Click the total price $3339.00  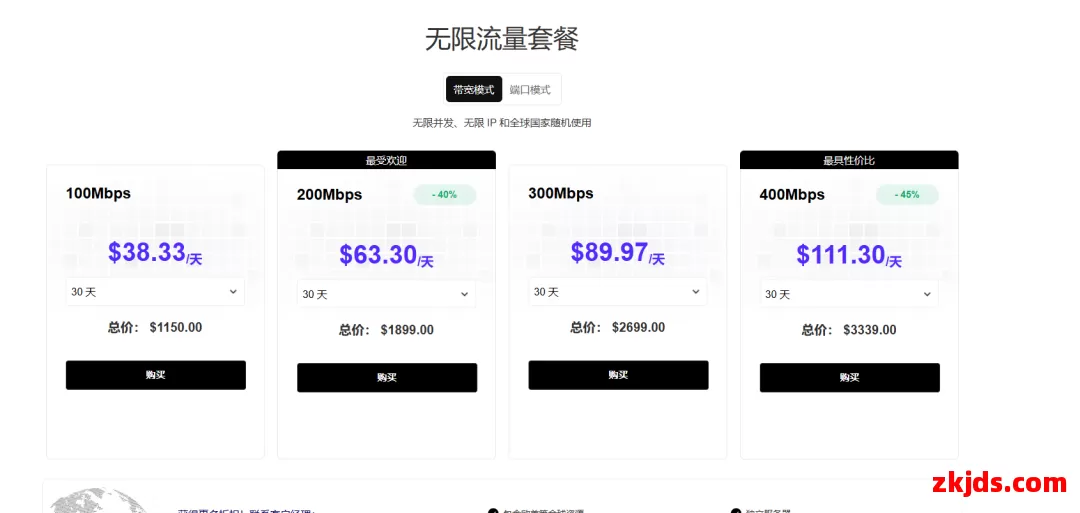pos(870,330)
